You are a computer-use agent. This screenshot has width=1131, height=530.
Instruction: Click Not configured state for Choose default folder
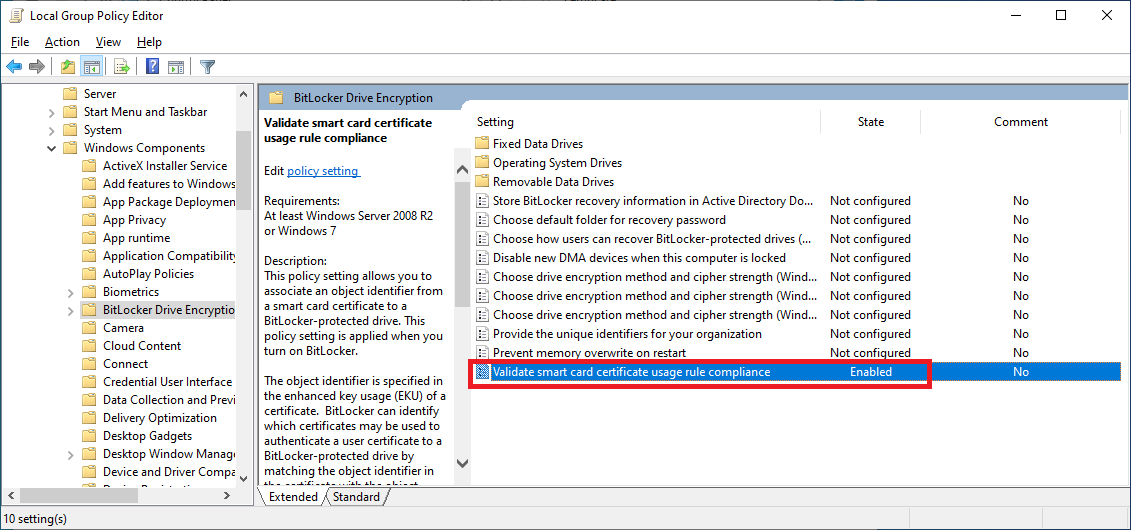coord(870,220)
